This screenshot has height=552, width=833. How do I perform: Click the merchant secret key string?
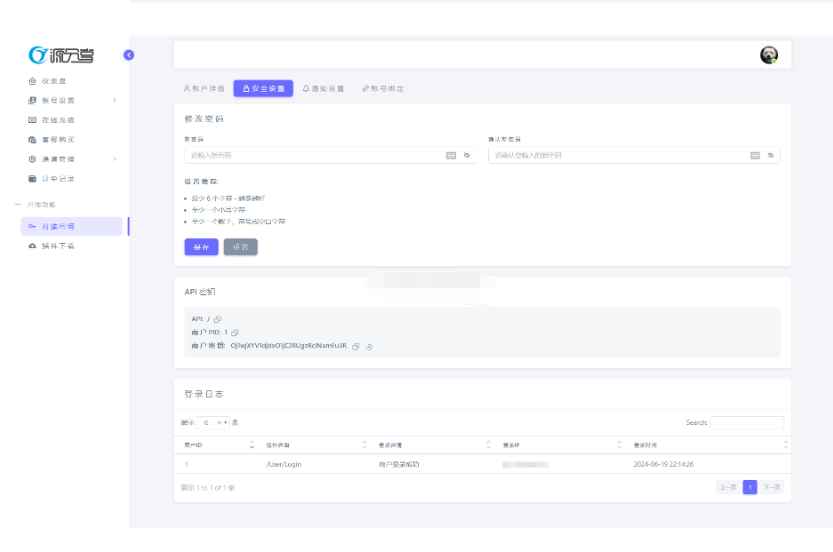click(288, 346)
